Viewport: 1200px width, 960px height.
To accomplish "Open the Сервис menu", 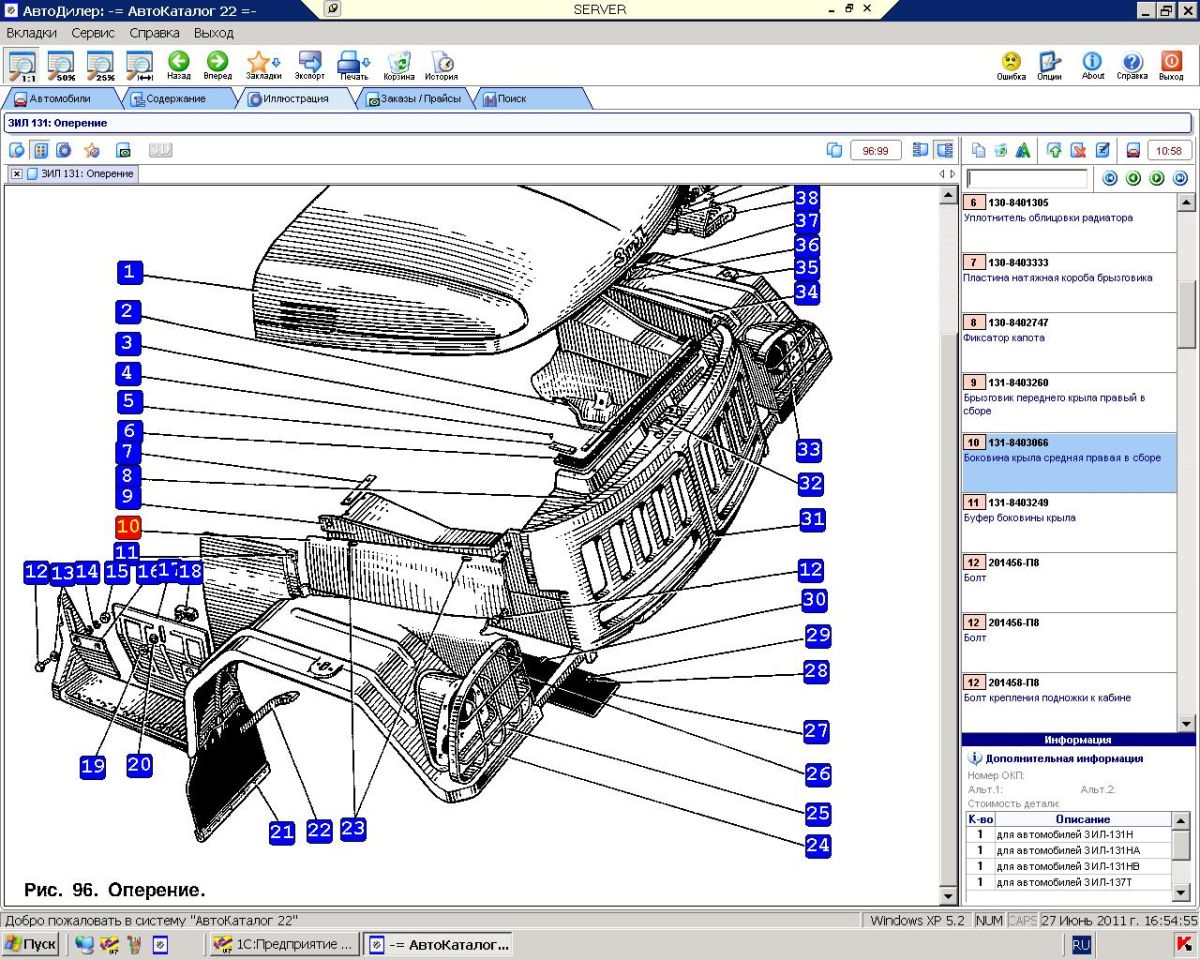I will click(93, 33).
